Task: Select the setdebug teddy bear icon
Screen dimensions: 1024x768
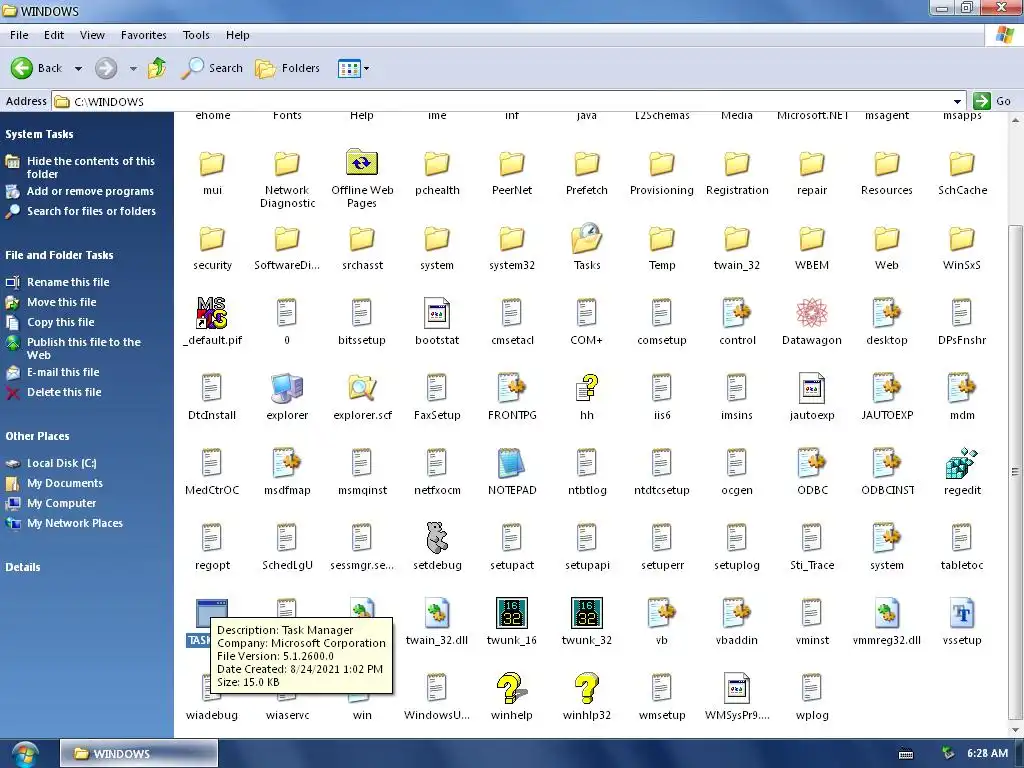Action: pyautogui.click(x=436, y=538)
